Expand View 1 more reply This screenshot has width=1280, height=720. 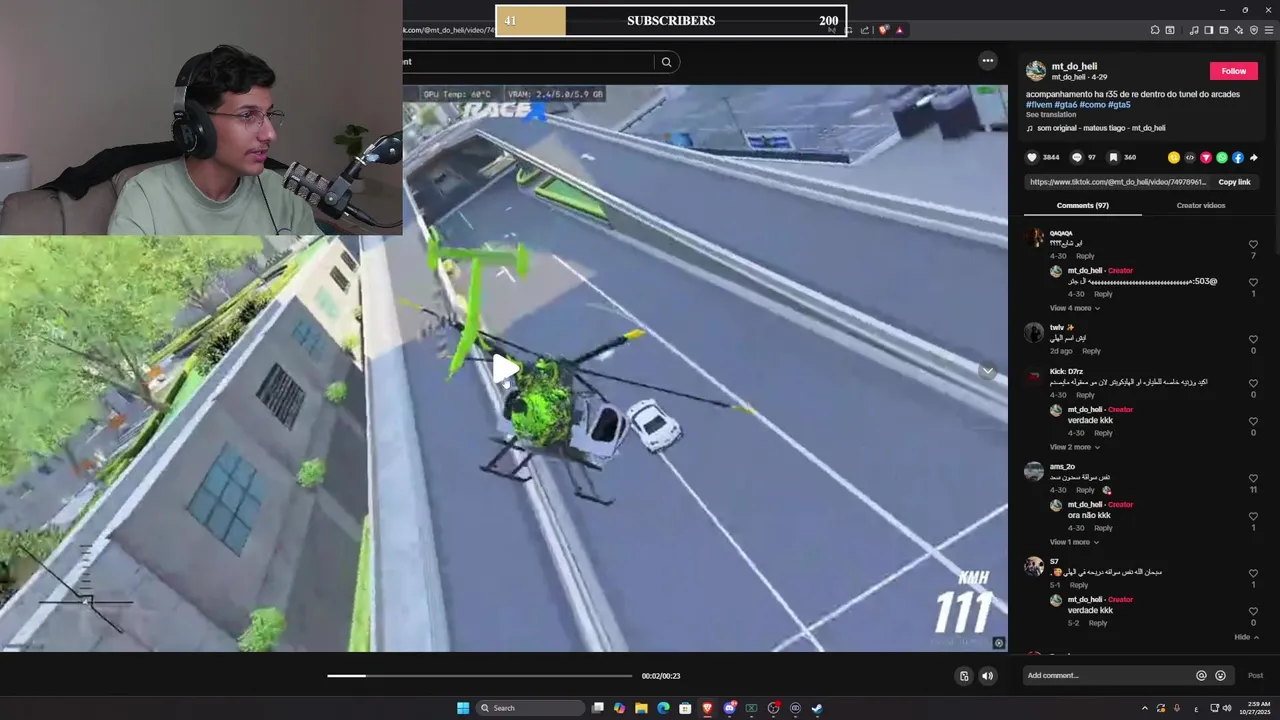point(1074,542)
